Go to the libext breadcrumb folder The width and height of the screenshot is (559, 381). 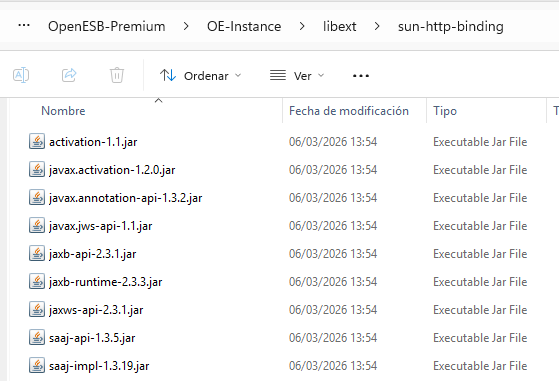[339, 26]
